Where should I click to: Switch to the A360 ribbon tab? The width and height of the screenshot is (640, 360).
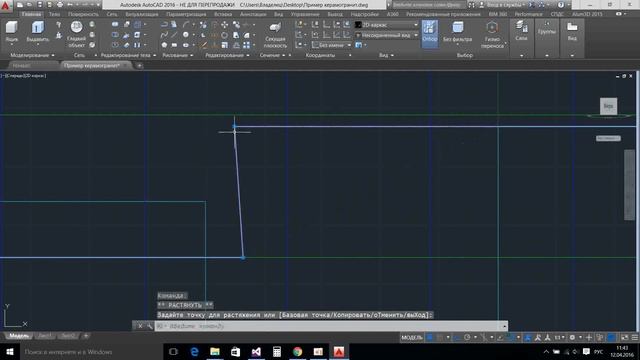(393, 14)
